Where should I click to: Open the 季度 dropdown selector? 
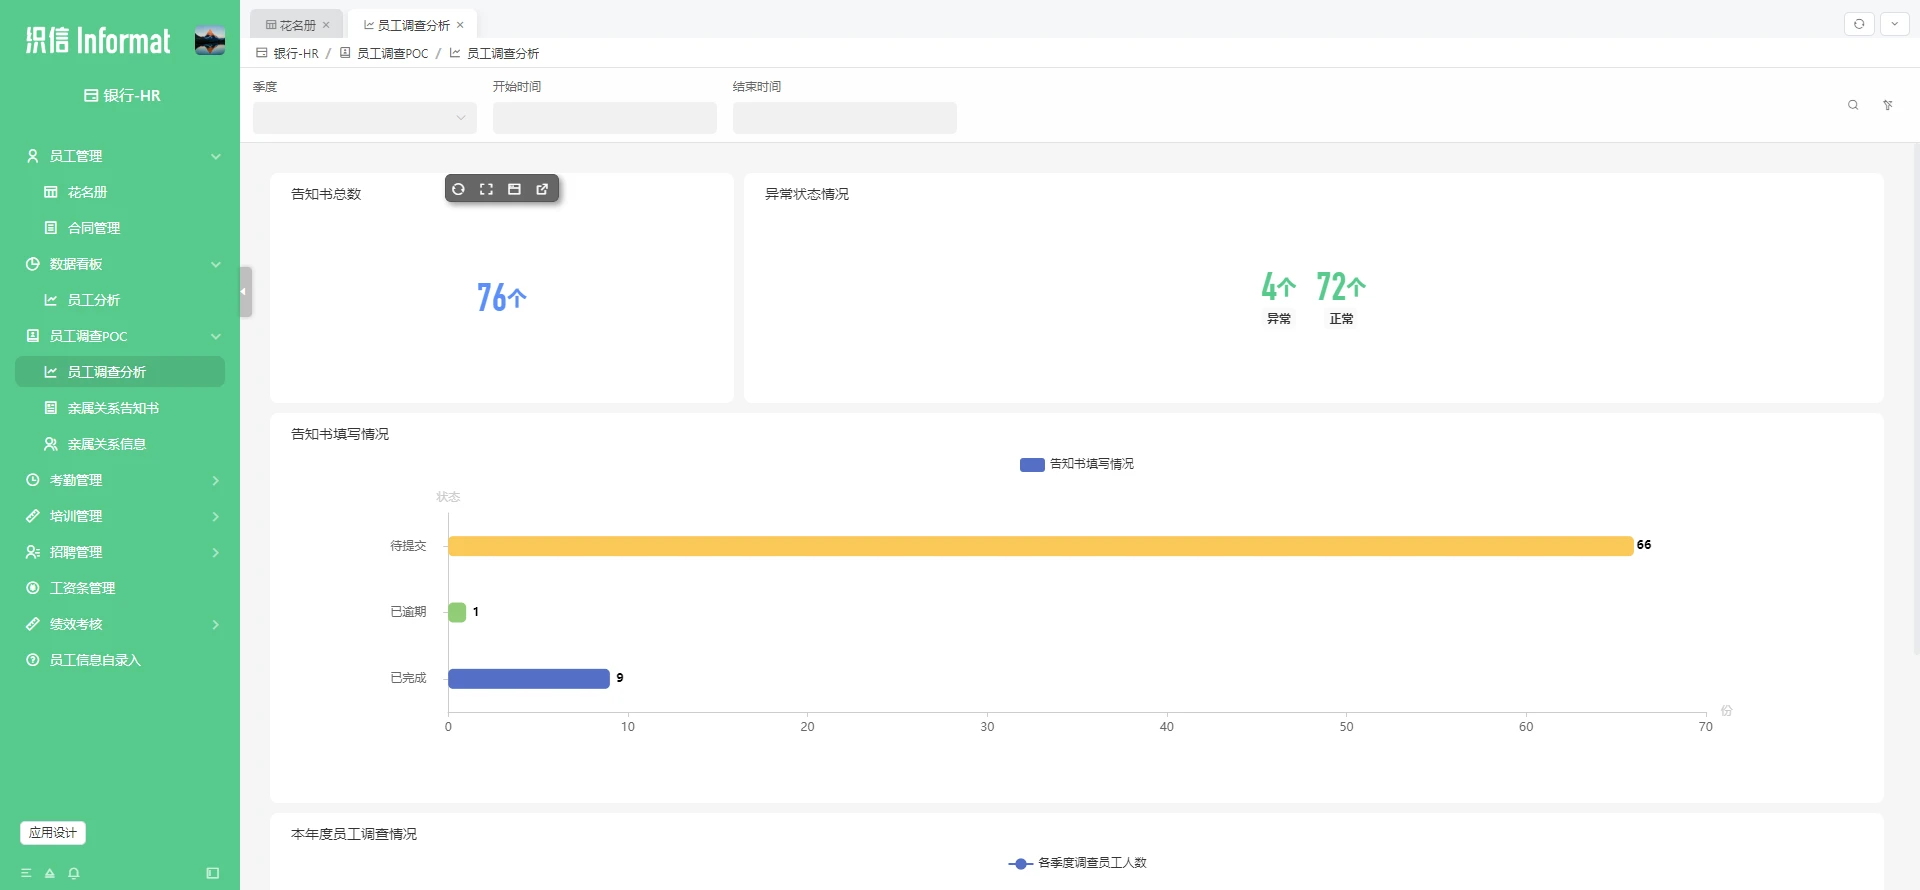pos(365,118)
